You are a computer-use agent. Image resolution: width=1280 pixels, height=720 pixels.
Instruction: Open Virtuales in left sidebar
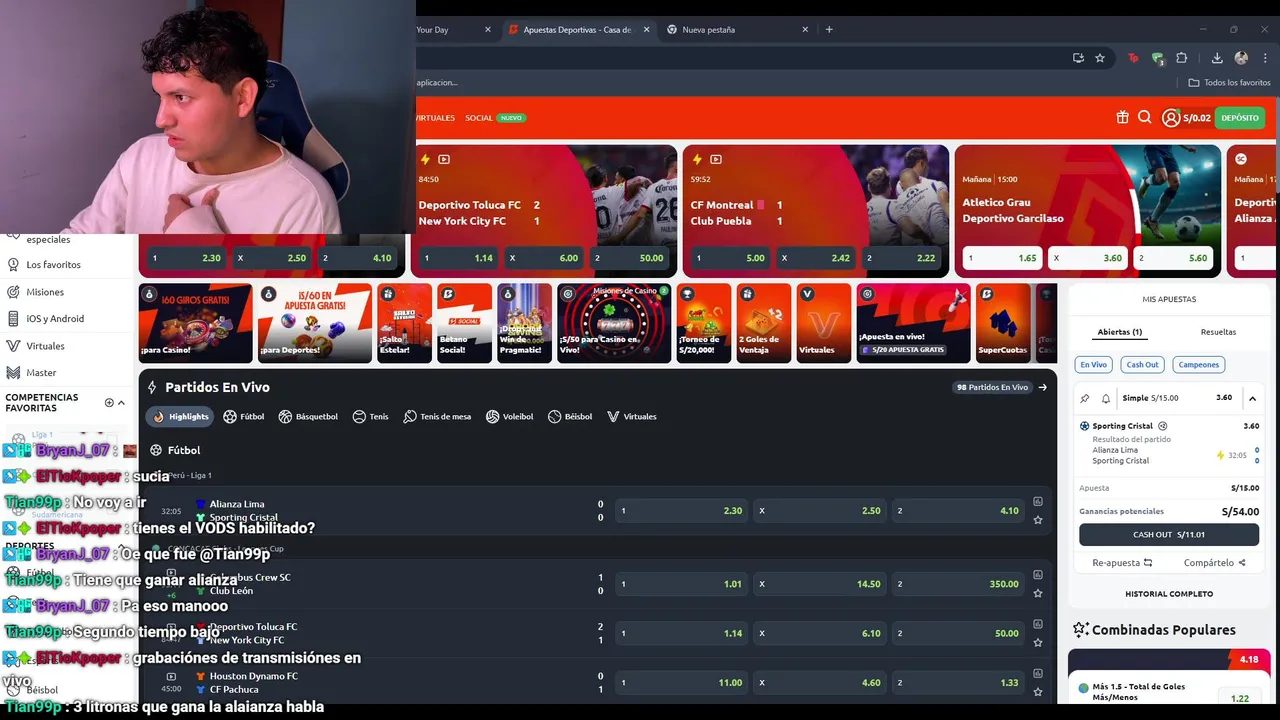[x=45, y=346]
